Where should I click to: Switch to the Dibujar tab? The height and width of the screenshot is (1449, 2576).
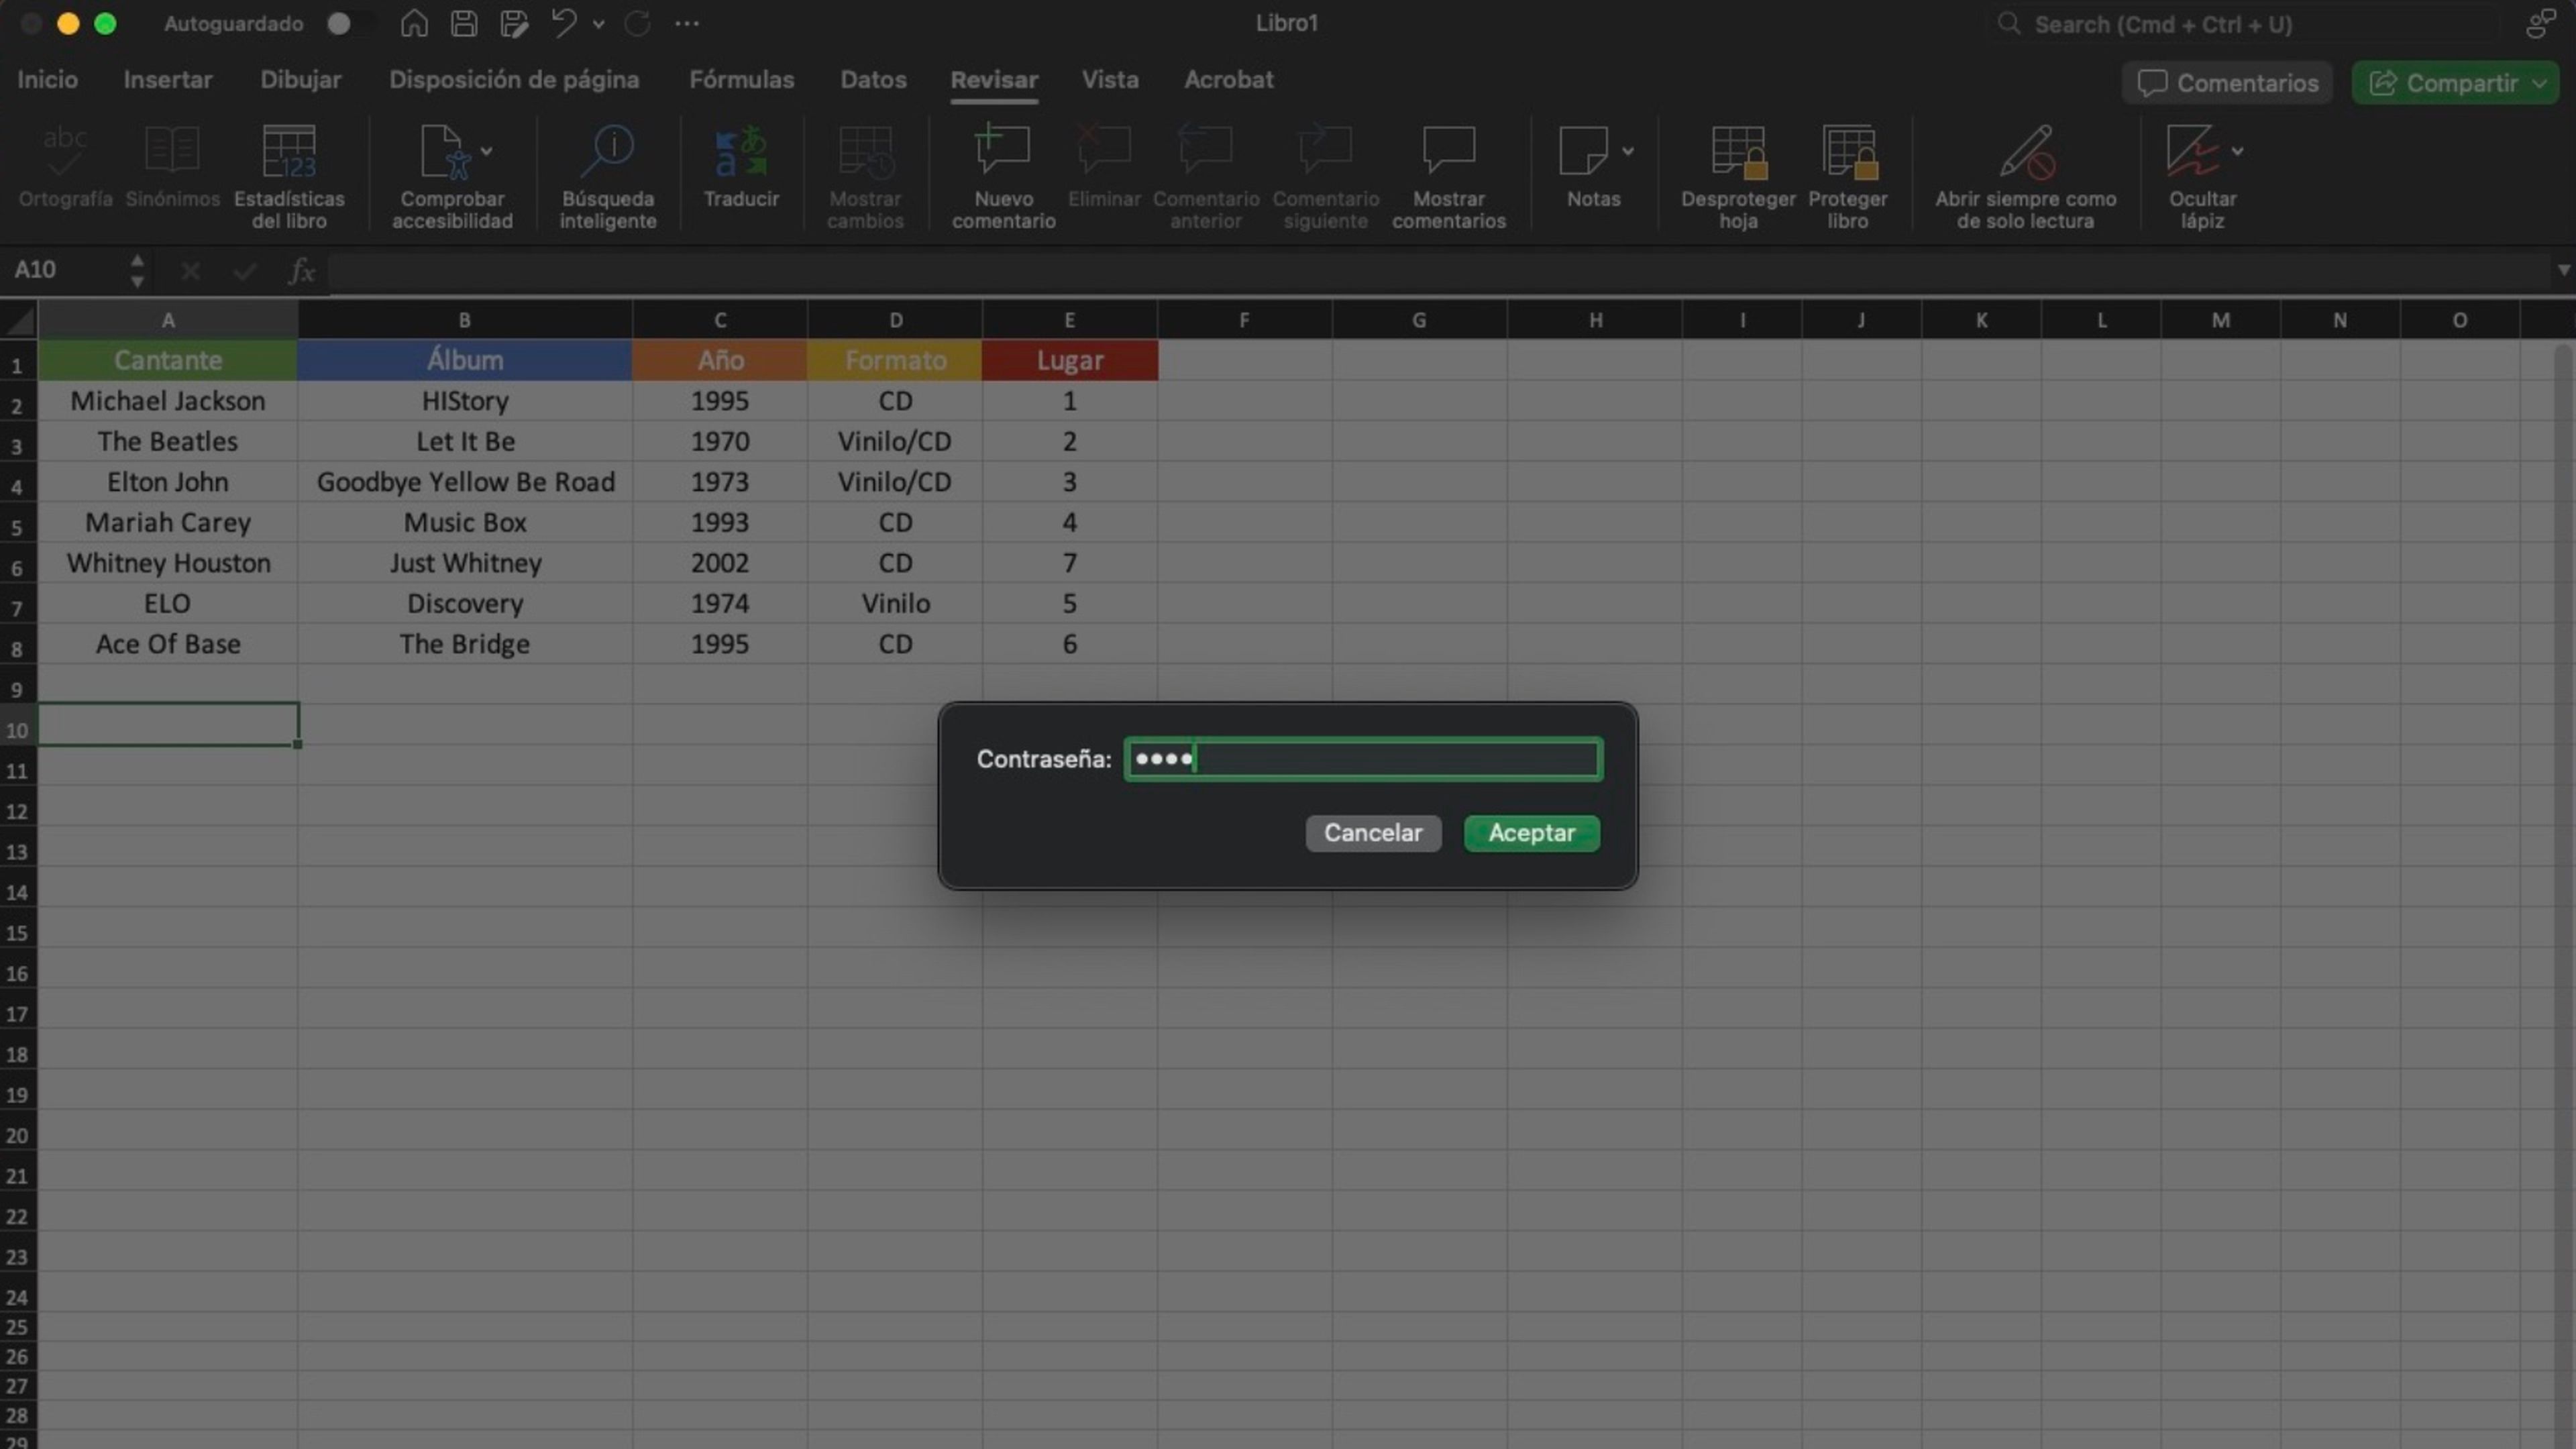(300, 80)
